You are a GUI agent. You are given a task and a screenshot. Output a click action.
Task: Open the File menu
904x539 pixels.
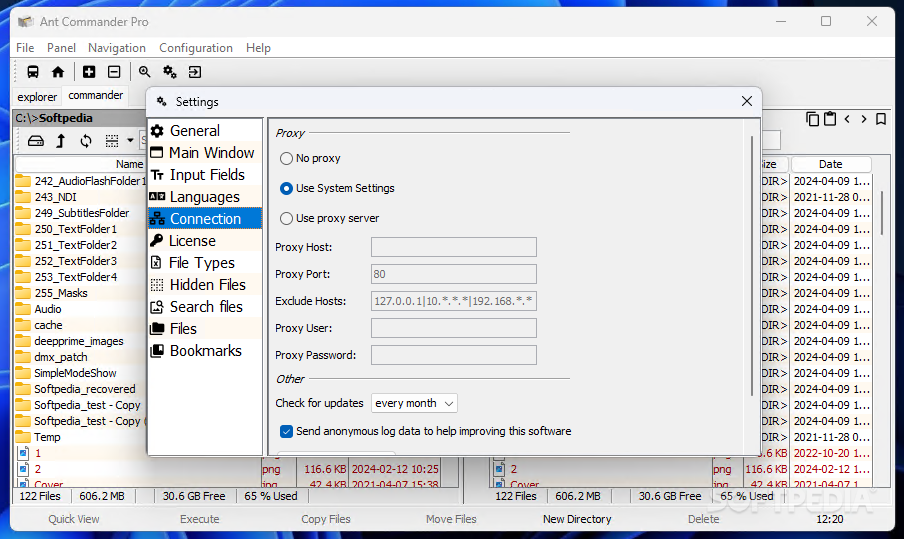click(x=25, y=48)
